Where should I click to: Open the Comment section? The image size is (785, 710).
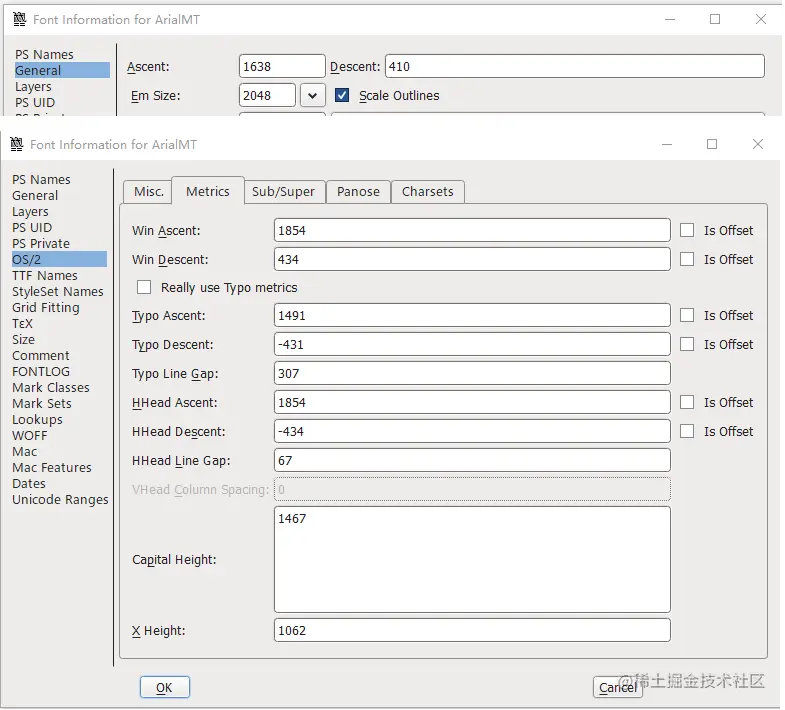[x=41, y=356]
